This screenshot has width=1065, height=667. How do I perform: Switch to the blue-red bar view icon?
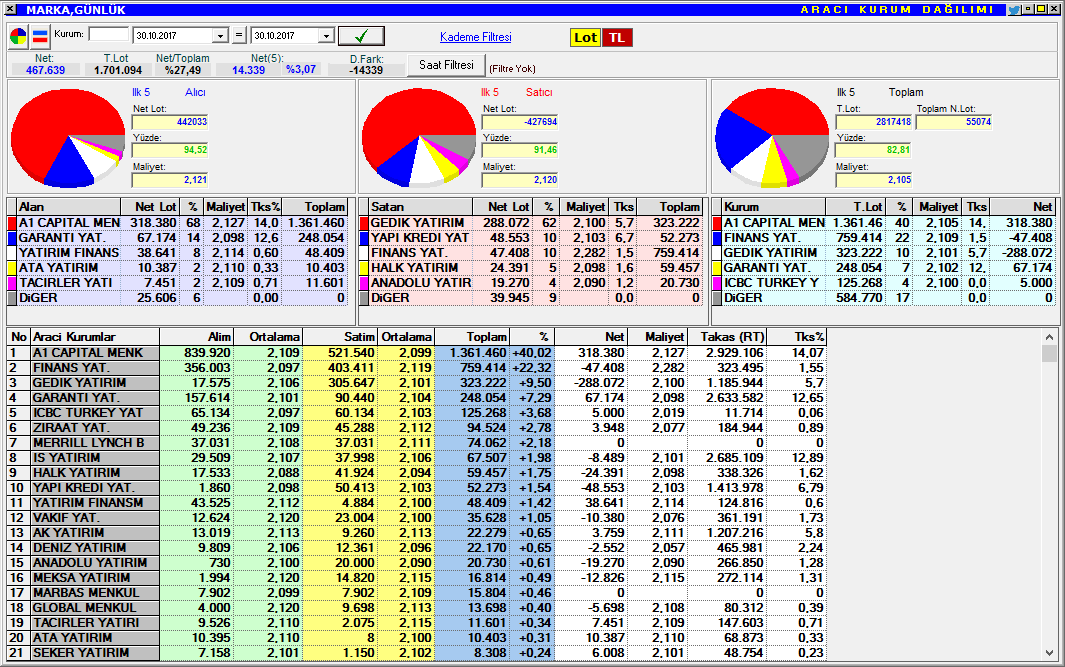40,37
